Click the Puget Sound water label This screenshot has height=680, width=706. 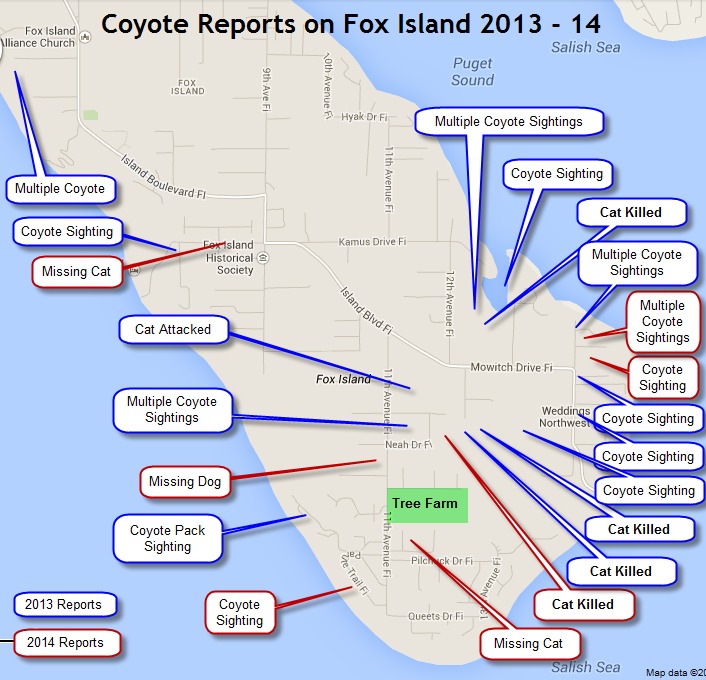472,72
